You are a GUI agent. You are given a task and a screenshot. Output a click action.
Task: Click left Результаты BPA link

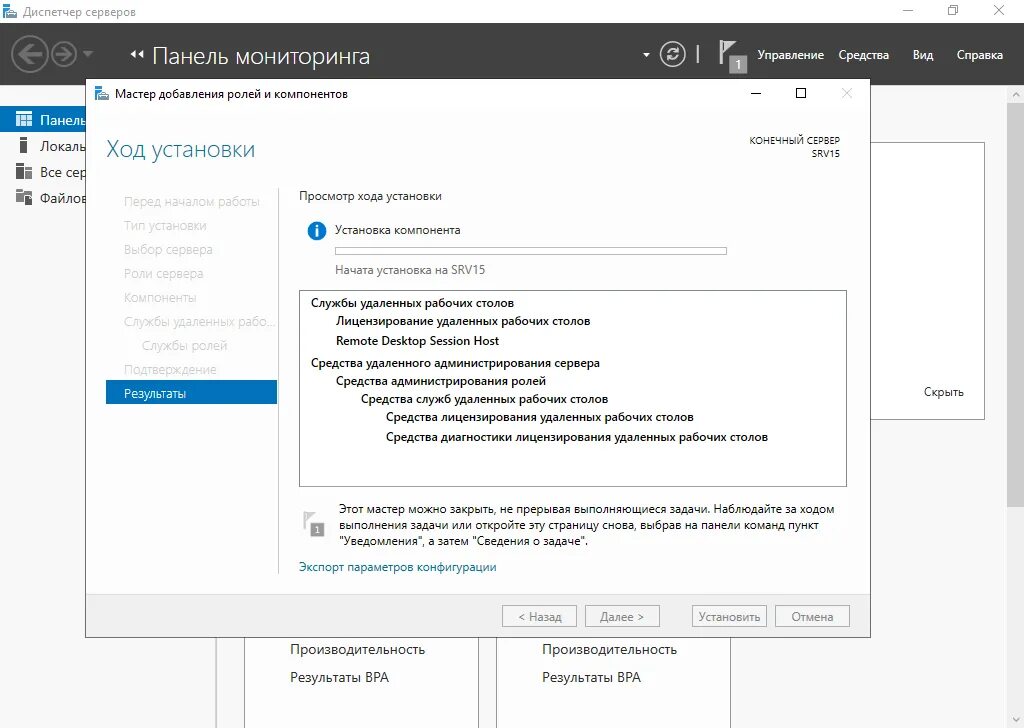click(339, 678)
